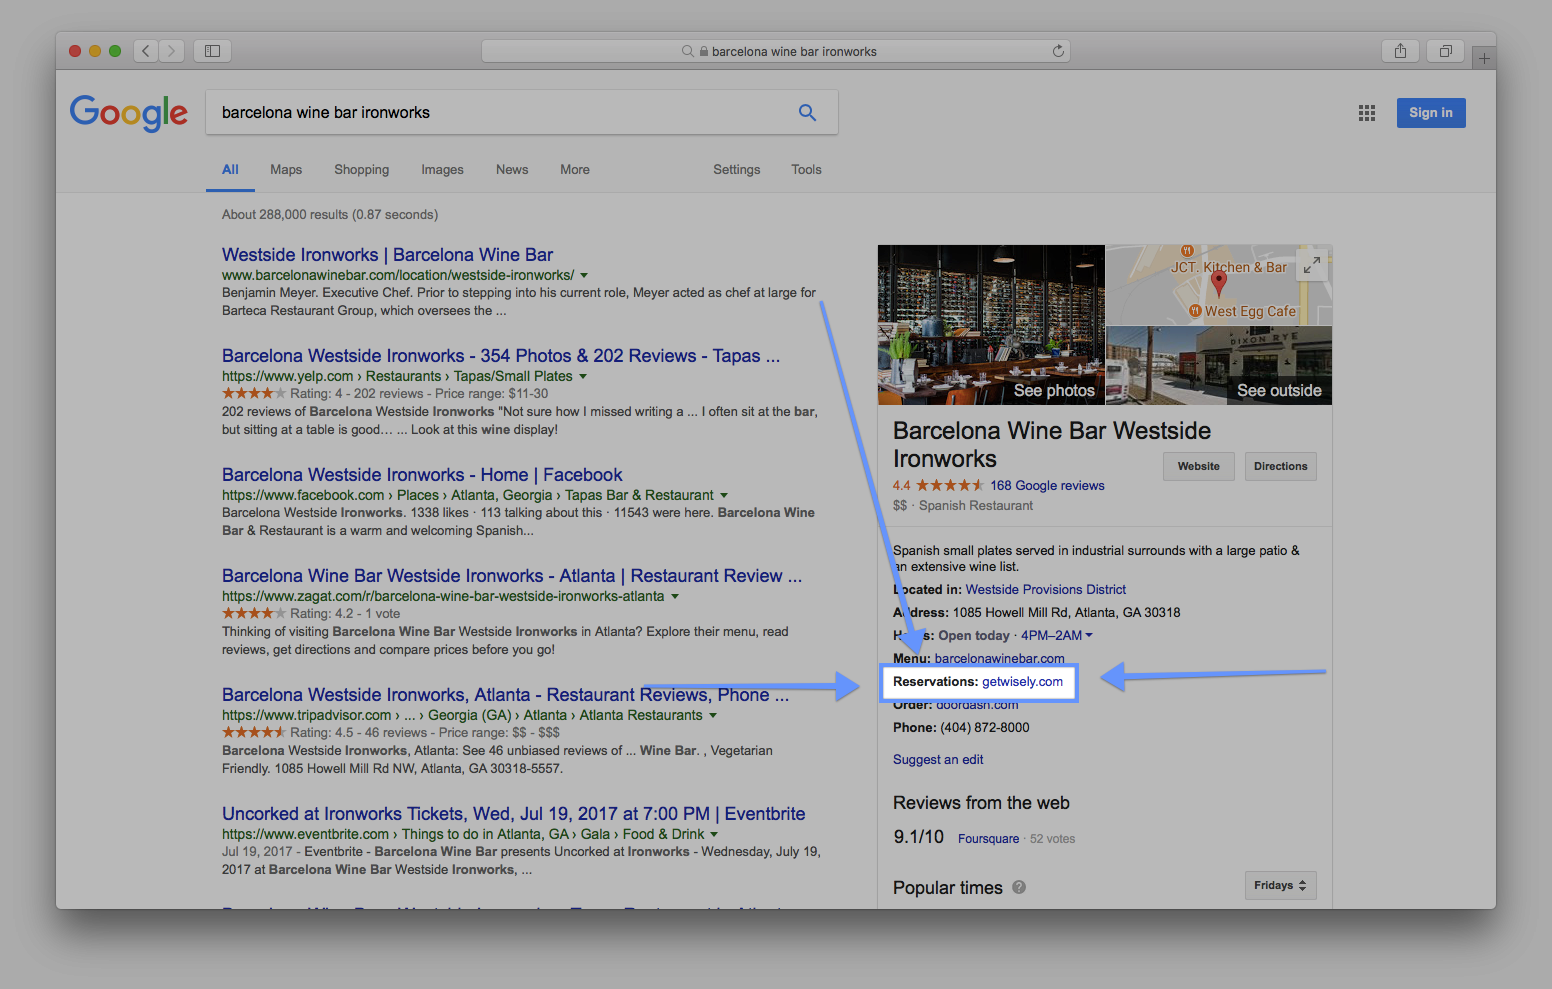
Task: Switch to the News search tab
Action: tap(512, 169)
